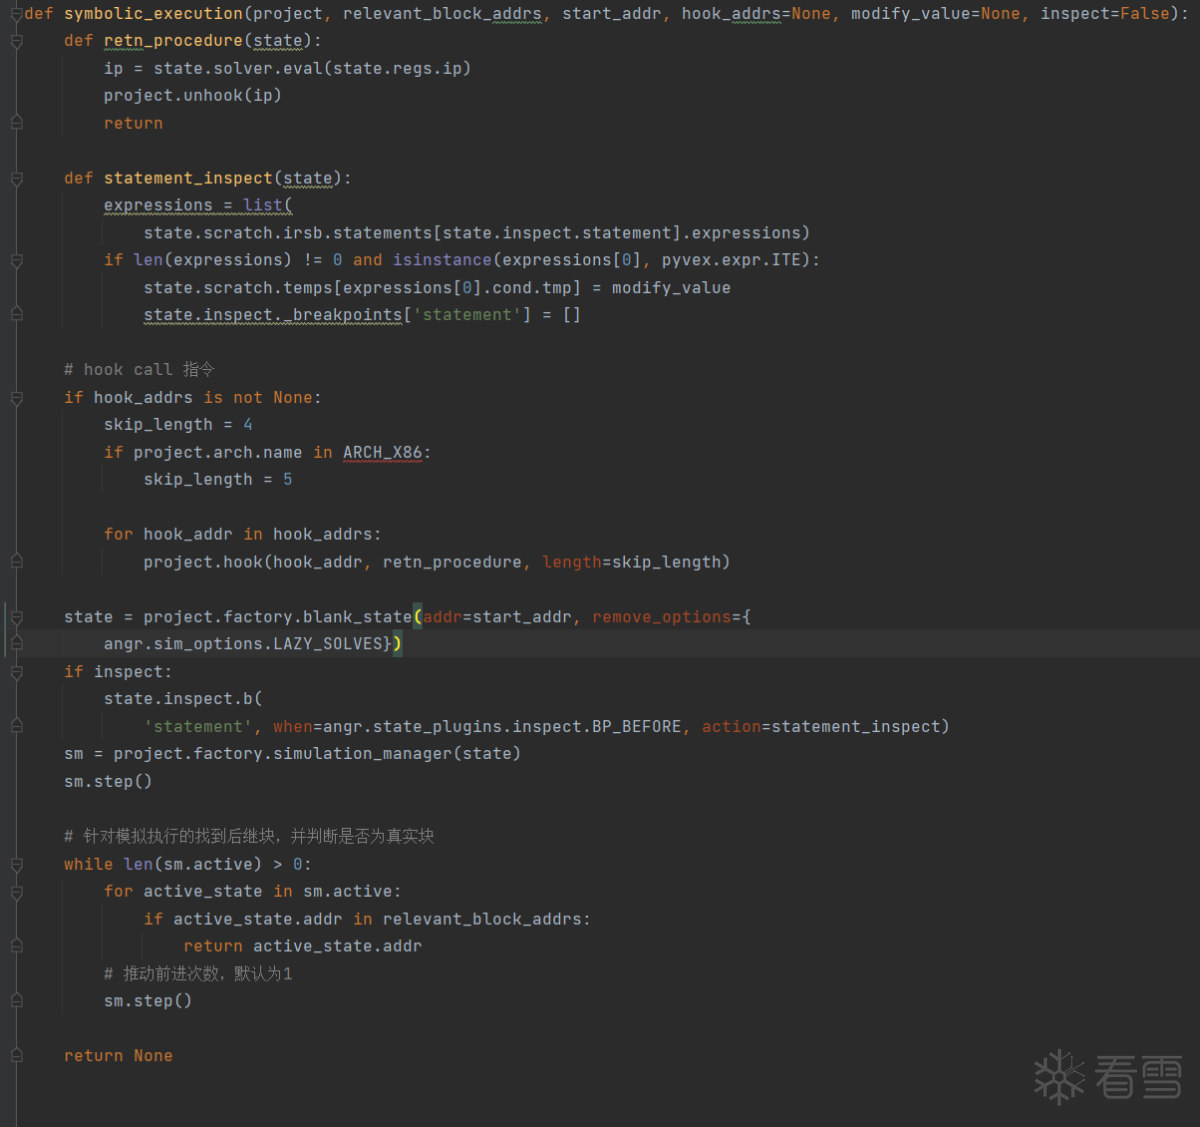Screen dimensions: 1200x1127
Task: Click fold-end marker beside 'statement', when= line
Action: point(17,727)
